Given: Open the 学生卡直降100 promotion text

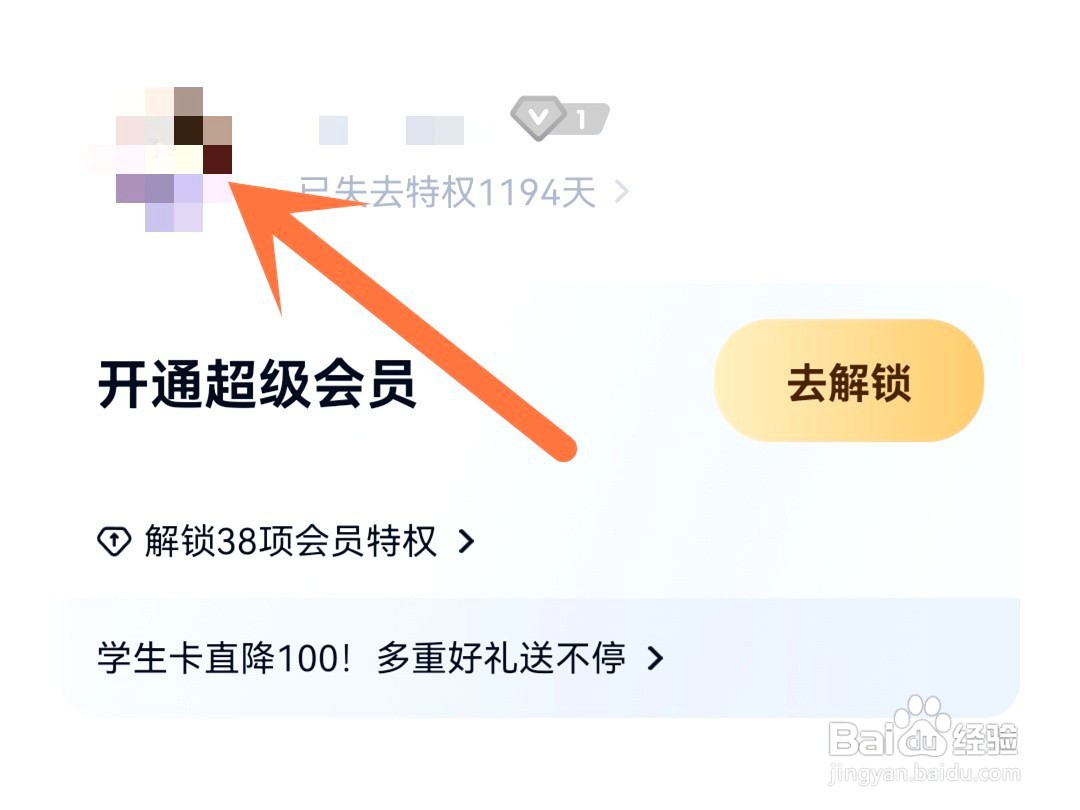Looking at the screenshot, I should (x=225, y=658).
